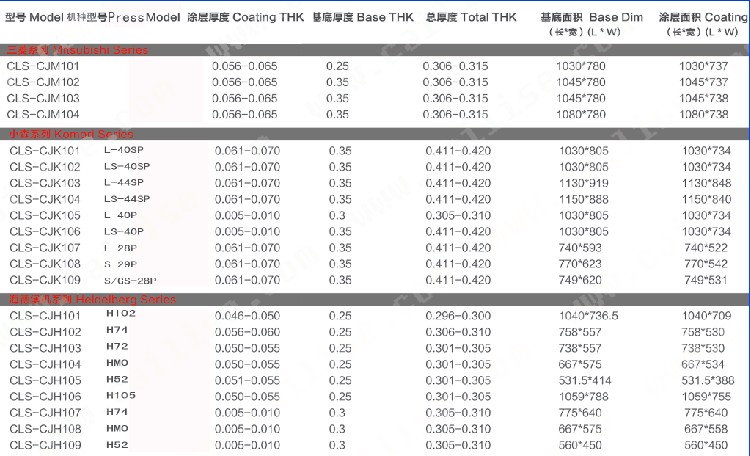
Task: Pick the CLS-CJH104 model entry
Action: point(45,365)
